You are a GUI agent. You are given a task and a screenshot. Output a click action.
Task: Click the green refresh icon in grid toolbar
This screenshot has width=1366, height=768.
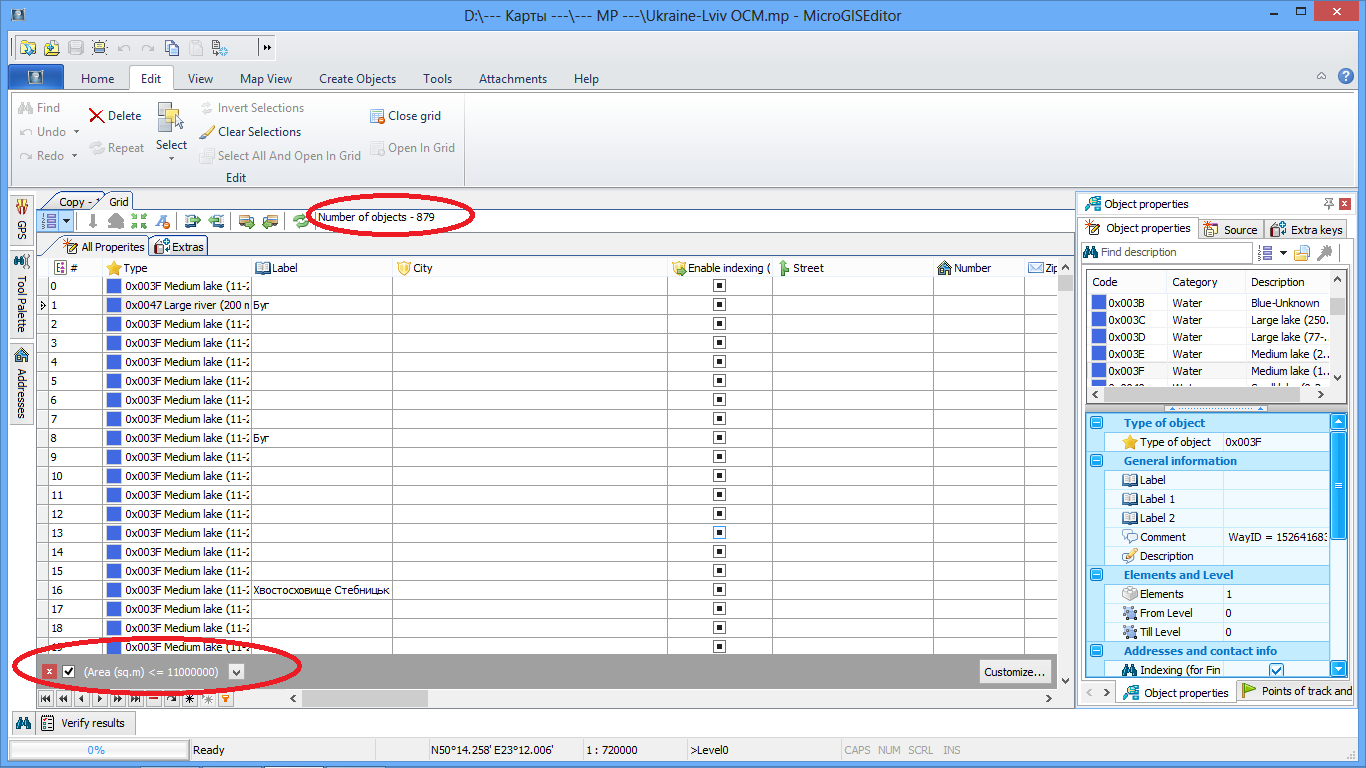tap(301, 221)
